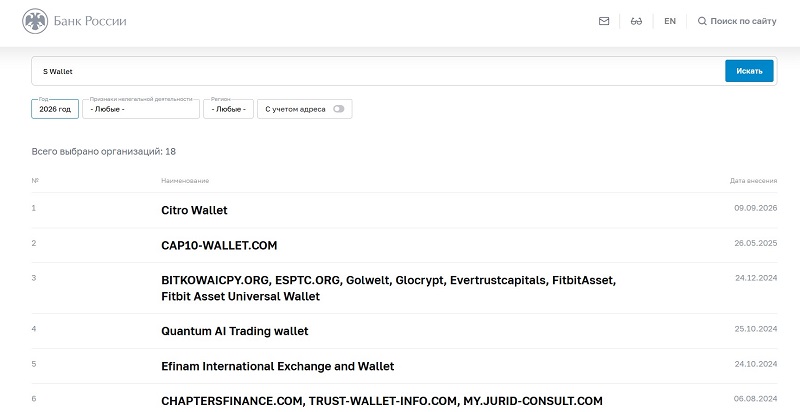Open the "Citro Wallet" entry
800x412 pixels.
pos(194,211)
